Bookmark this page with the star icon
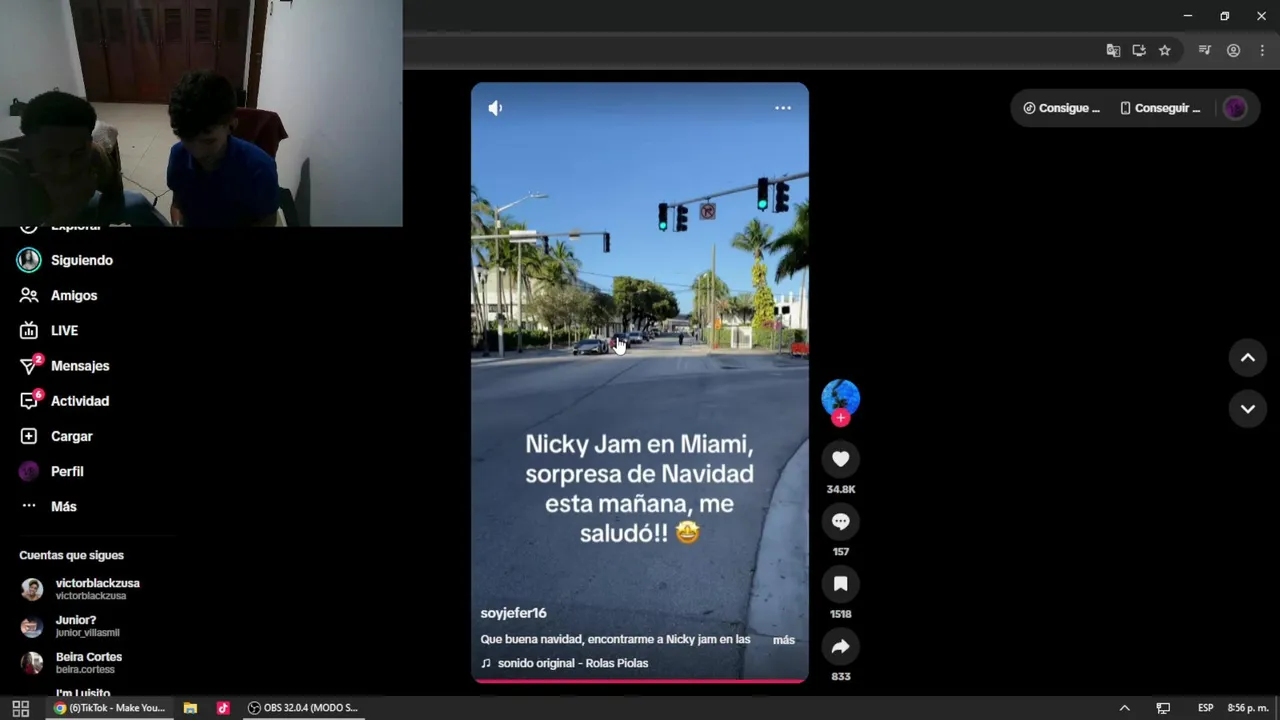The height and width of the screenshot is (720, 1280). [1165, 50]
